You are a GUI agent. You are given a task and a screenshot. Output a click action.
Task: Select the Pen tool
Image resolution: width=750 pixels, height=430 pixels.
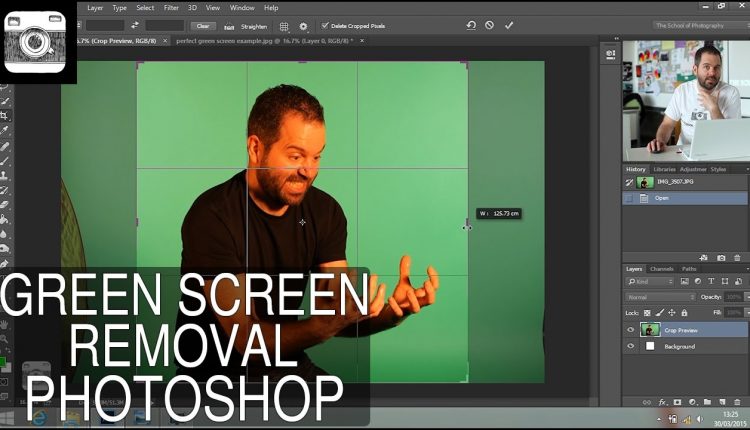[x=4, y=264]
